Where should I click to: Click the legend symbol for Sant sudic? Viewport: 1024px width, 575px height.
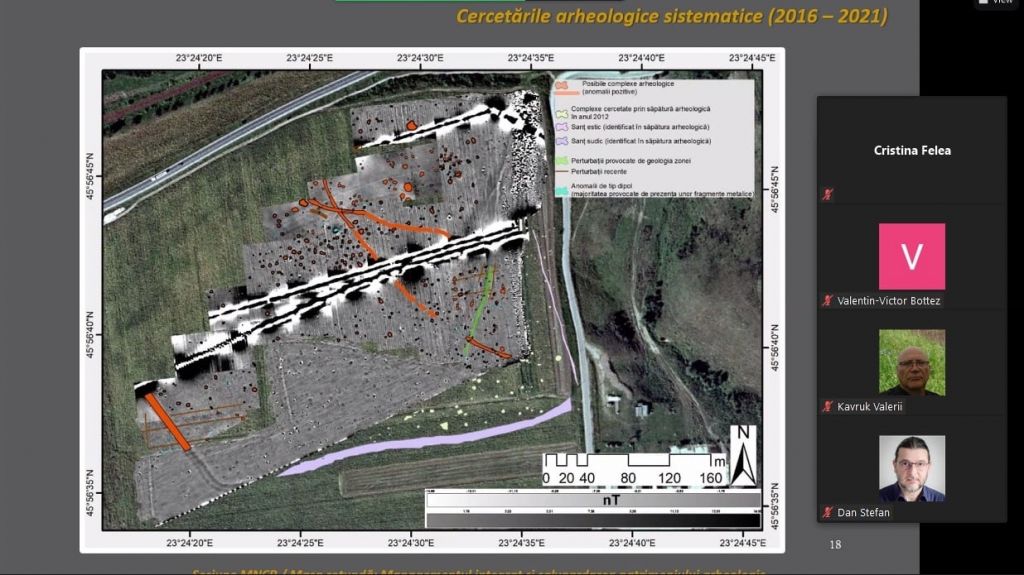coord(561,141)
